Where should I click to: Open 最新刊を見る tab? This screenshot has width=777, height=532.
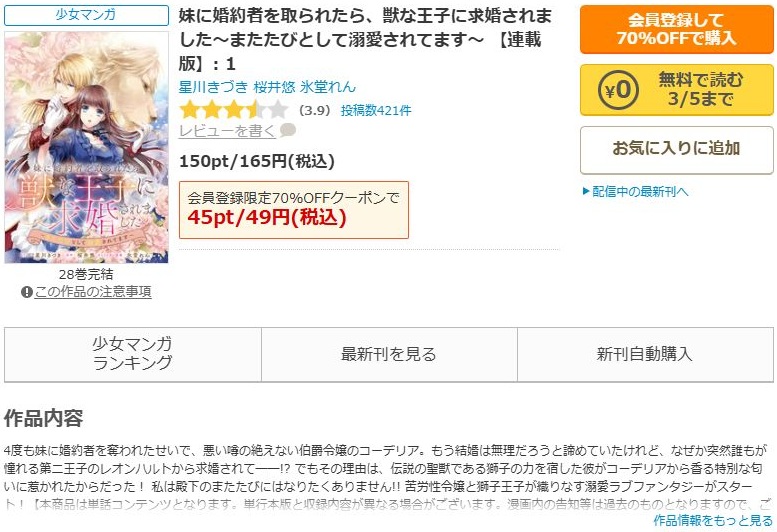(389, 354)
